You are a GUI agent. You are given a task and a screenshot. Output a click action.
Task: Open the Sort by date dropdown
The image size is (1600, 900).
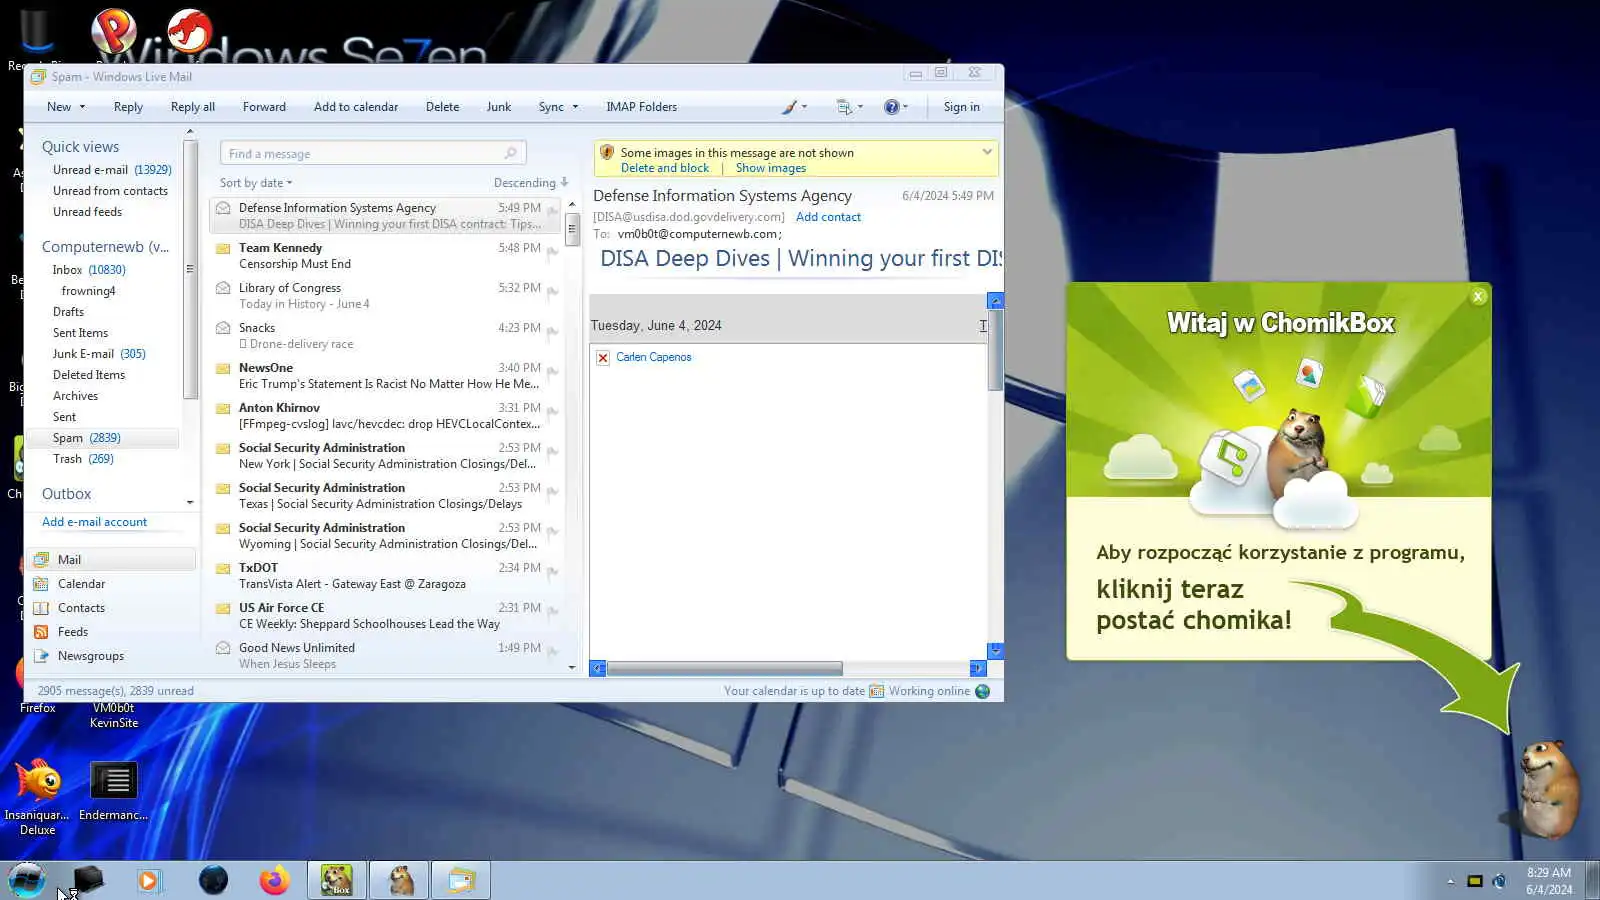tap(256, 183)
